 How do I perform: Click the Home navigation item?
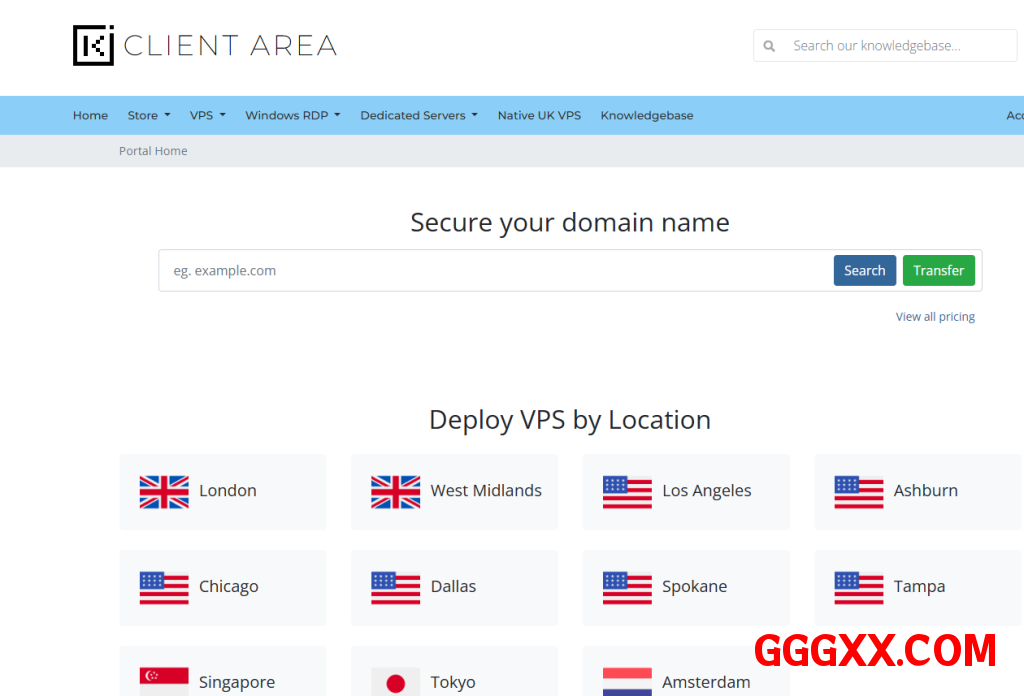click(90, 116)
